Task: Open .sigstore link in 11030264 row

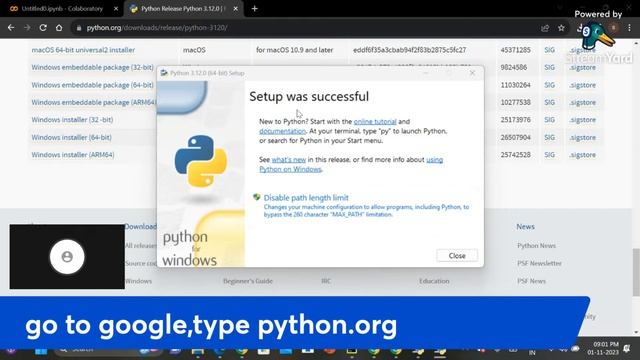Action: pyautogui.click(x=582, y=85)
